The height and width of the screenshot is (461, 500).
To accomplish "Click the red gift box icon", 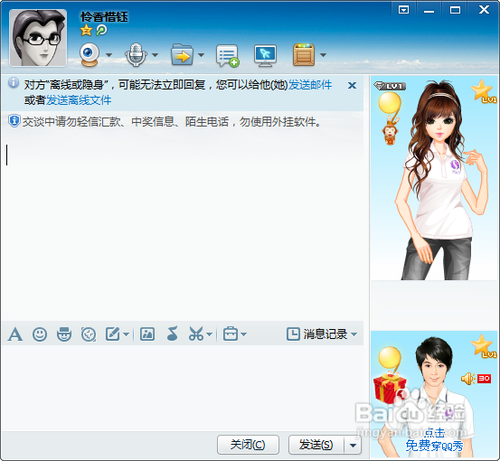I will point(390,388).
